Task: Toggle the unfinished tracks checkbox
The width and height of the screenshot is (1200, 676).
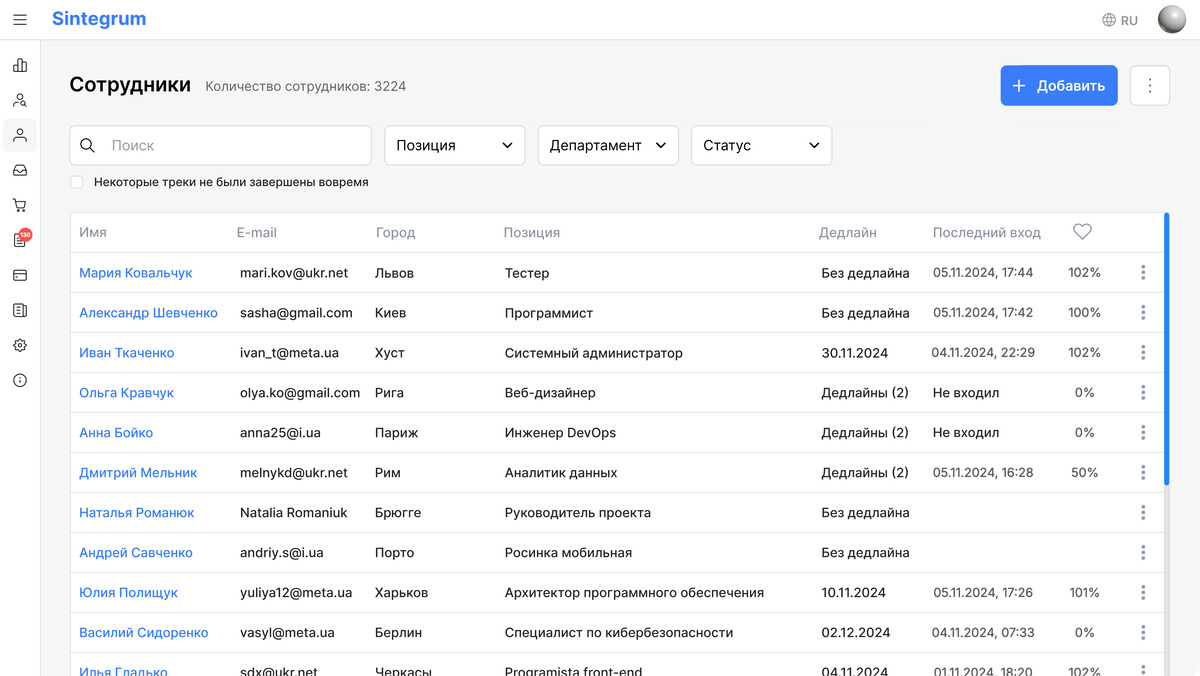Action: click(x=77, y=182)
